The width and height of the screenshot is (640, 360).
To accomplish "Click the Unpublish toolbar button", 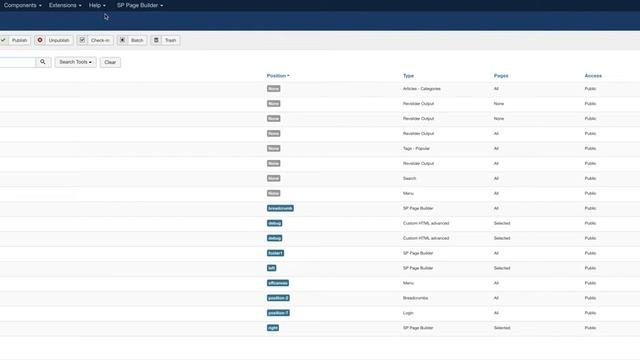I will point(53,40).
